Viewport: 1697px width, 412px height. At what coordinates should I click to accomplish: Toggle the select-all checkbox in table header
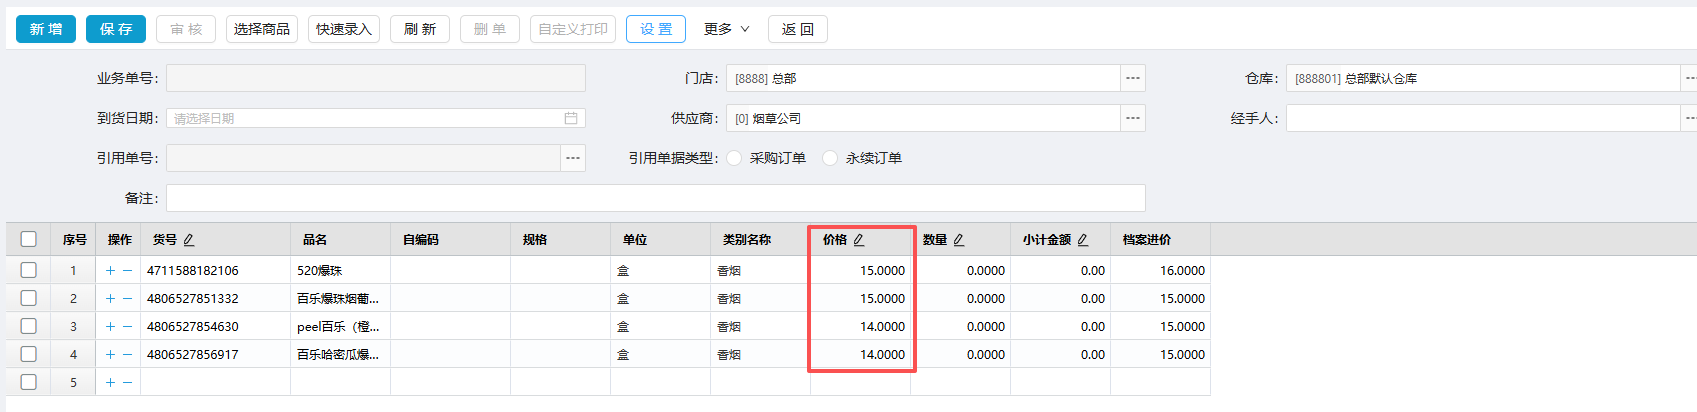tap(28, 239)
